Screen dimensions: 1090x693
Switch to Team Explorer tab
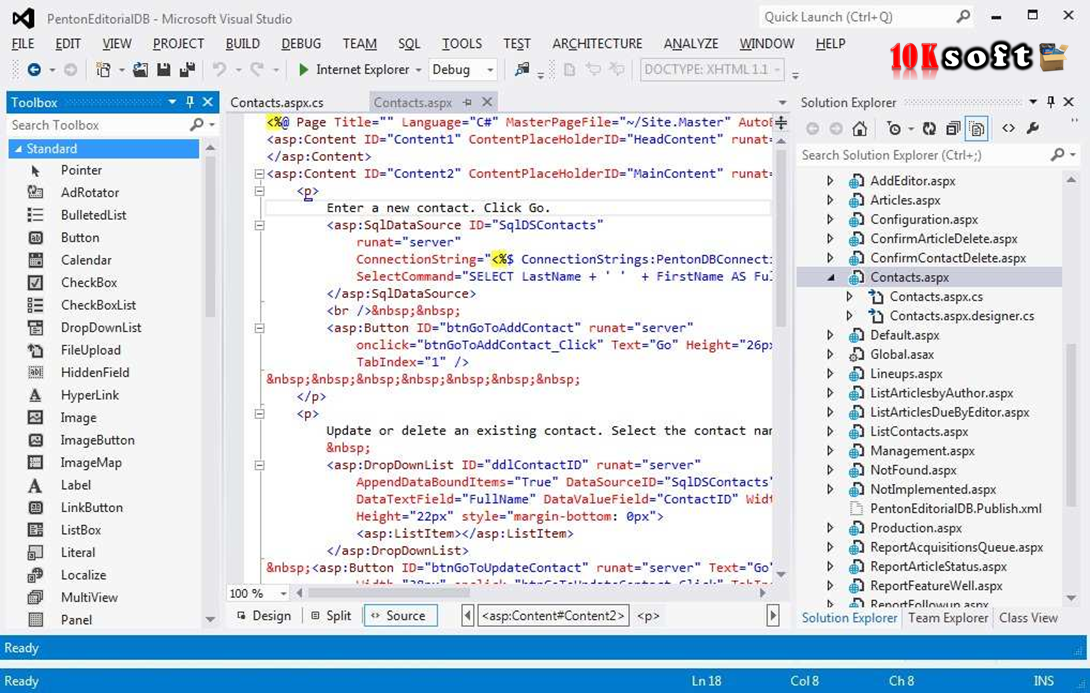(x=947, y=618)
